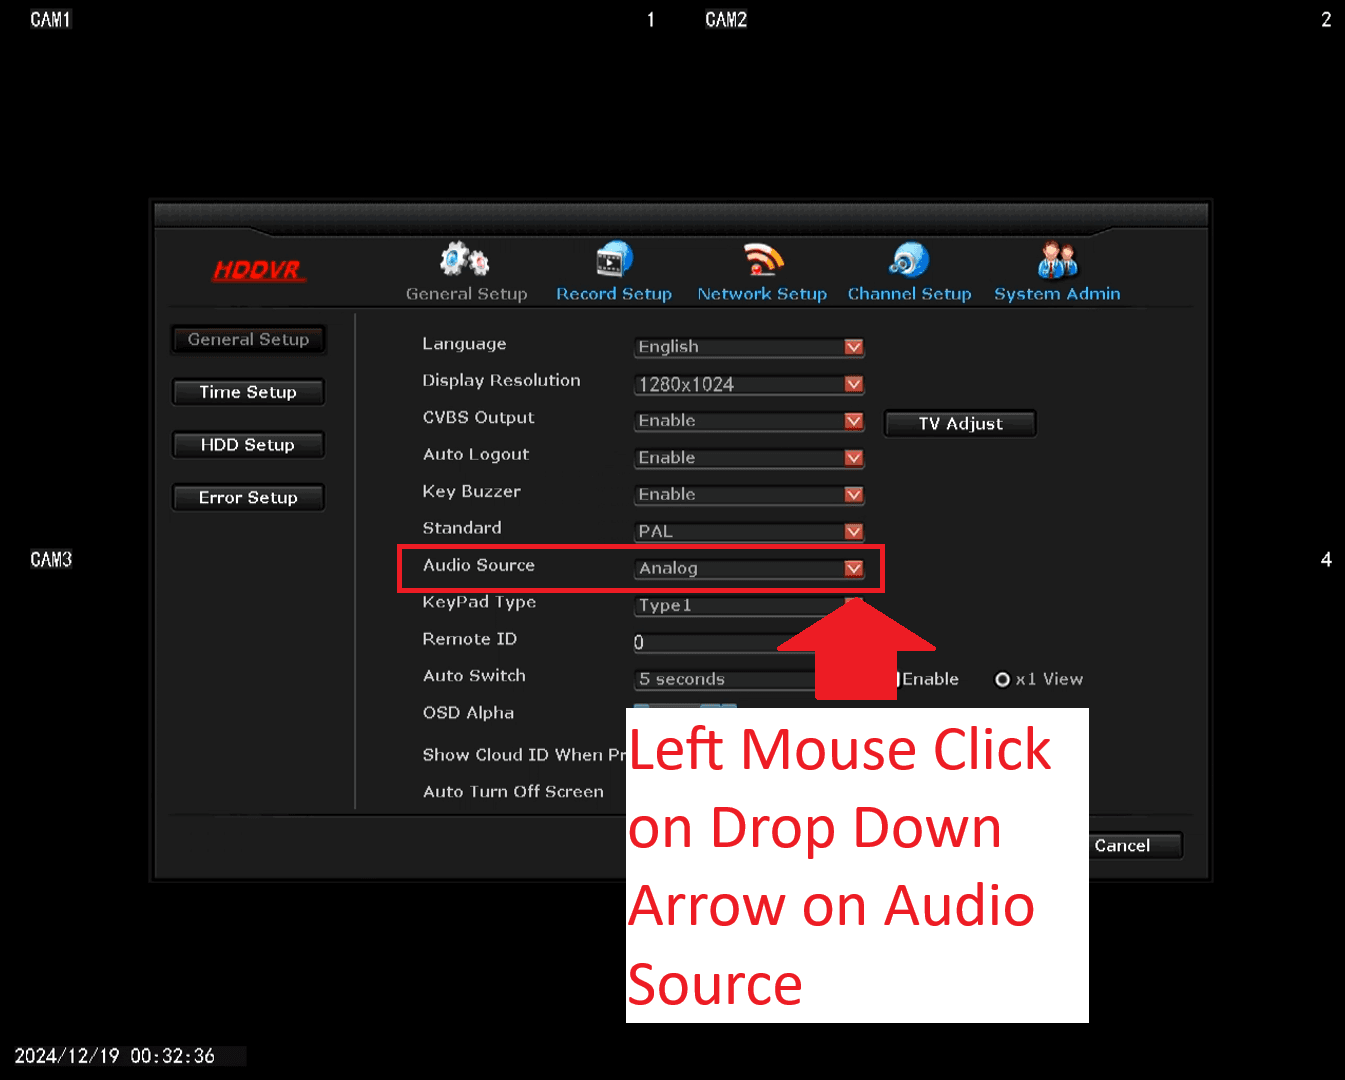Open the Audio Source dropdown arrow
The width and height of the screenshot is (1345, 1080).
[x=853, y=568]
